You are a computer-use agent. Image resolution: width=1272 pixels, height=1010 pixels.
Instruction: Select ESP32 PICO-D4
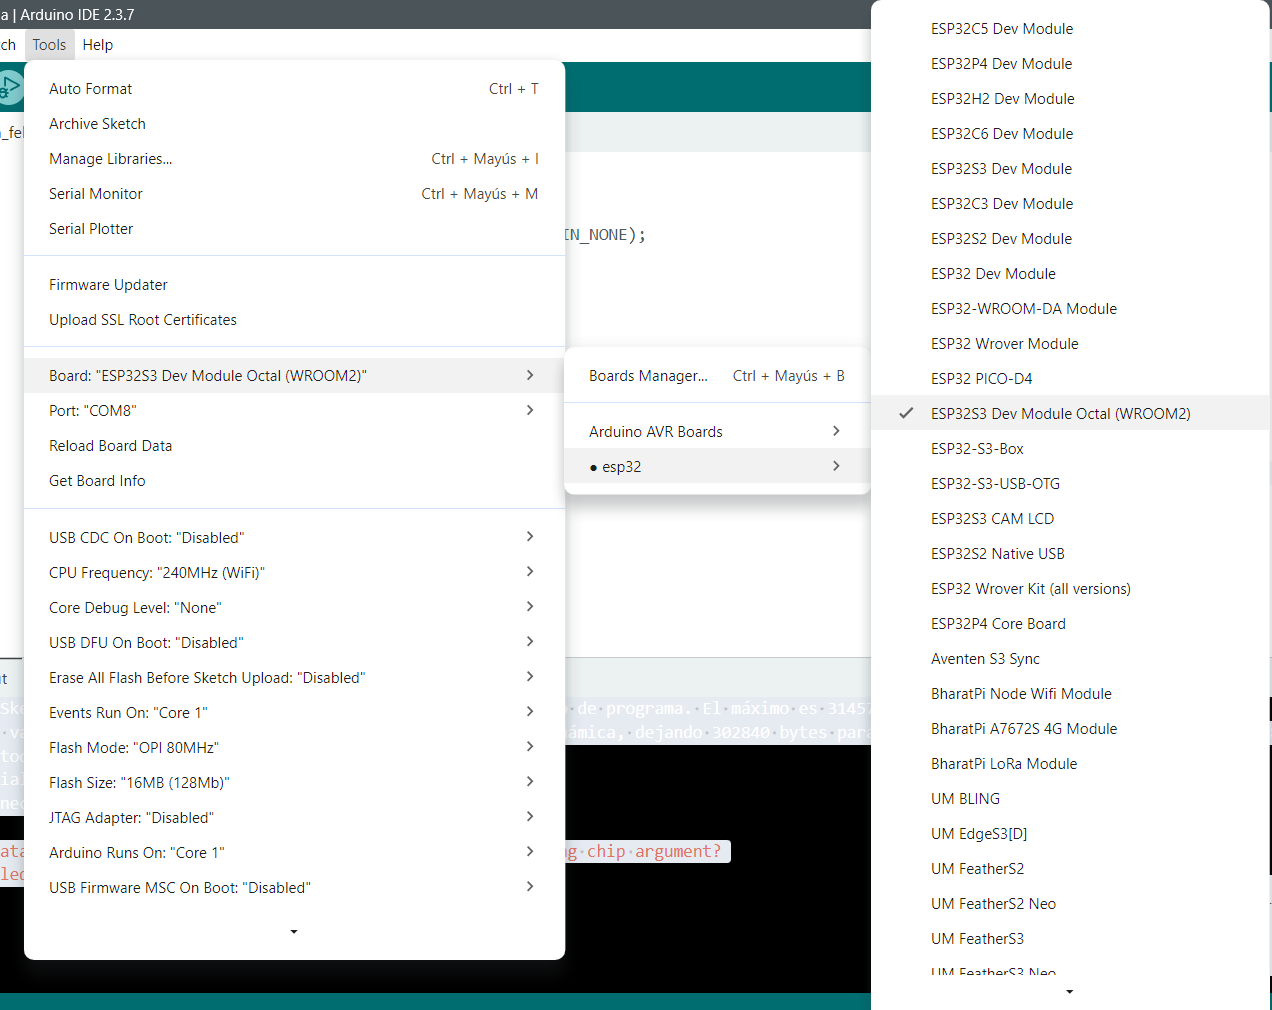pyautogui.click(x=1071, y=379)
